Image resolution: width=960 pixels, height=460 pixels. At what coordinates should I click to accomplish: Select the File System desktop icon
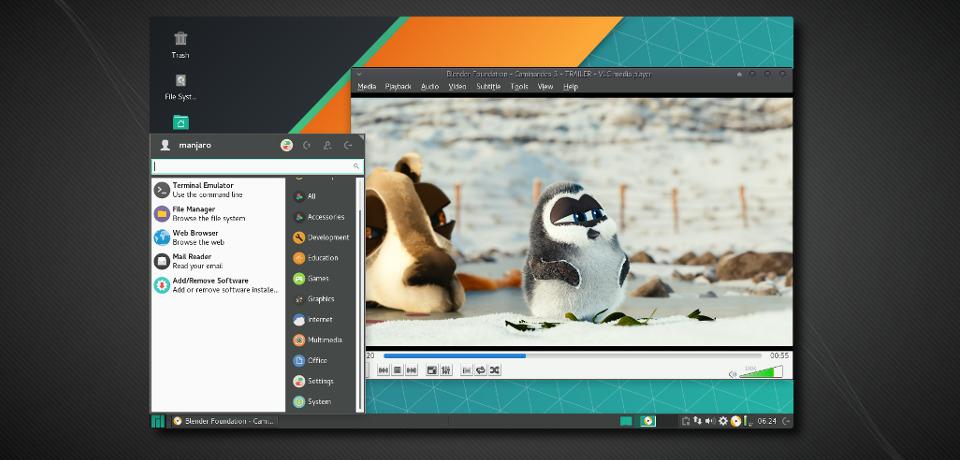point(180,87)
